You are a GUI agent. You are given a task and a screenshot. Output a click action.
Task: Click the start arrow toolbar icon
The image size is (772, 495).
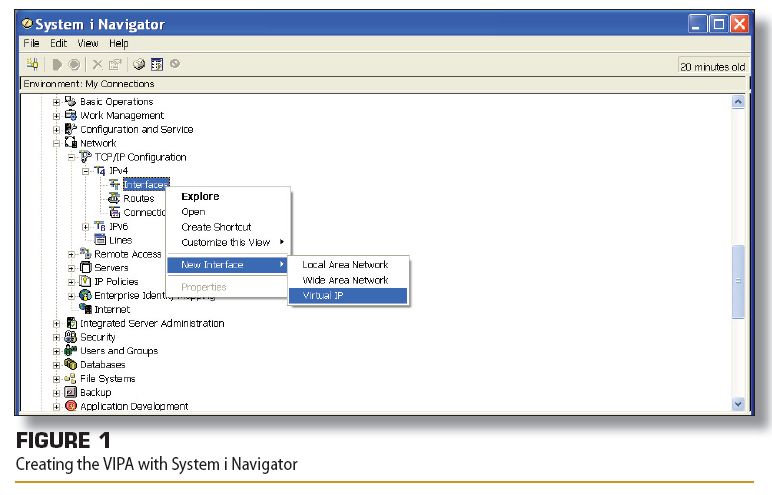point(57,65)
